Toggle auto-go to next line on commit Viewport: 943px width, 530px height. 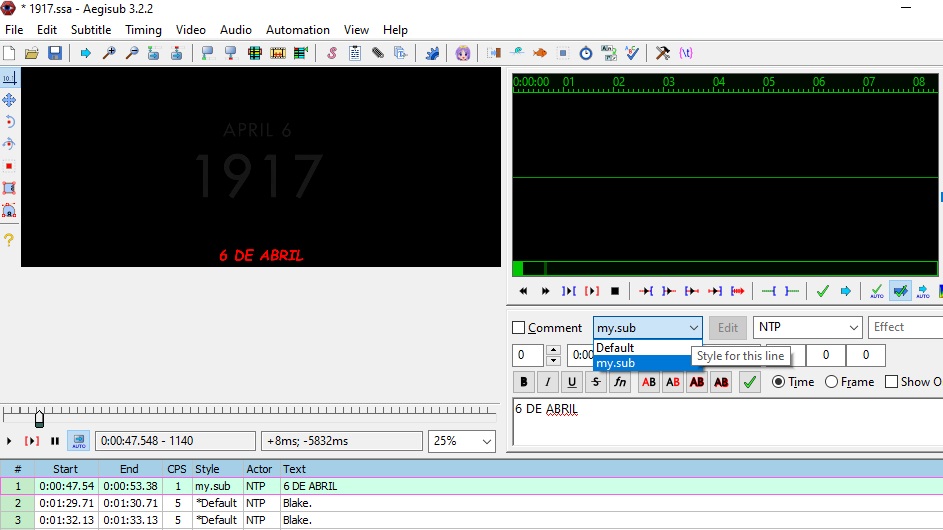(x=900, y=291)
